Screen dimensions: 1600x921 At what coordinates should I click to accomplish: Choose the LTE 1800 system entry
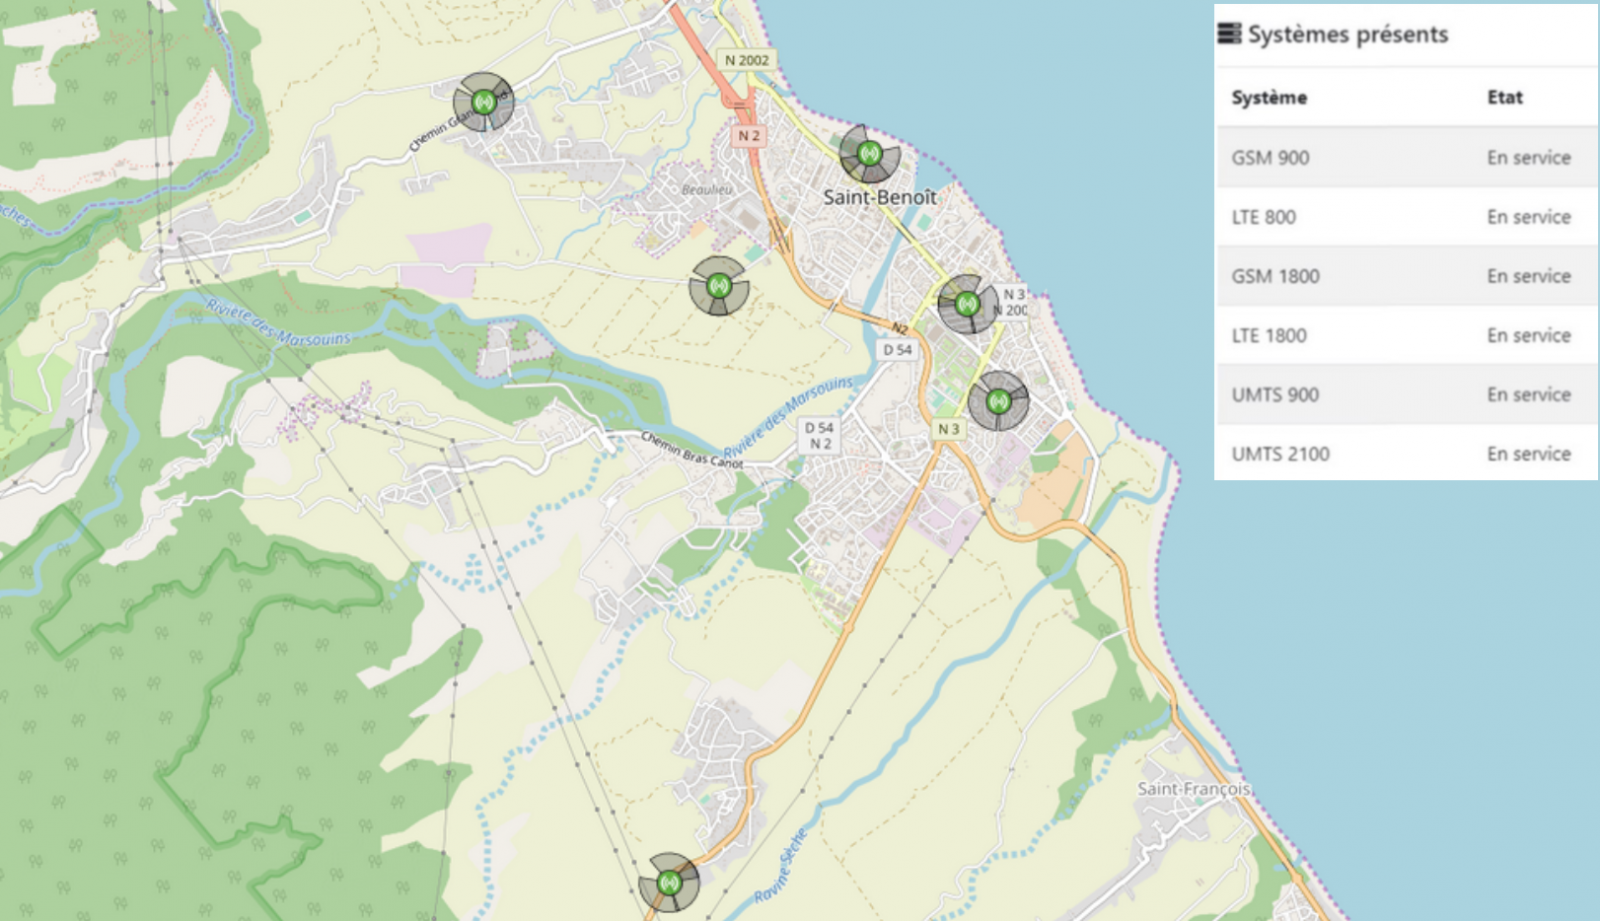1405,335
